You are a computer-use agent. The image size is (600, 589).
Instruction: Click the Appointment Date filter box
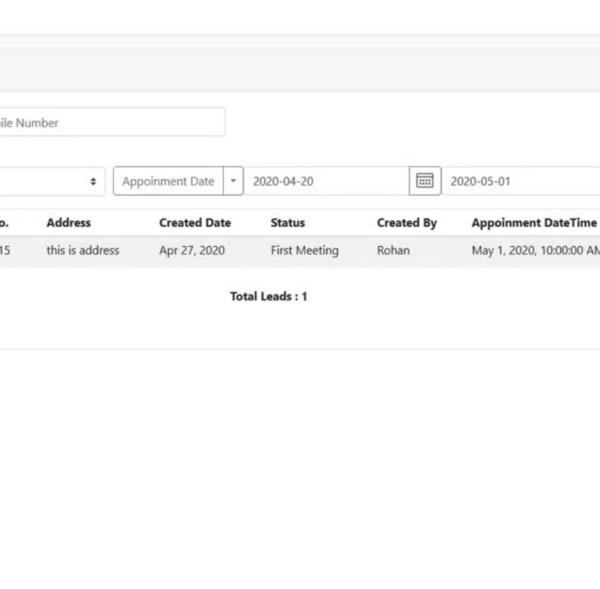(x=168, y=181)
